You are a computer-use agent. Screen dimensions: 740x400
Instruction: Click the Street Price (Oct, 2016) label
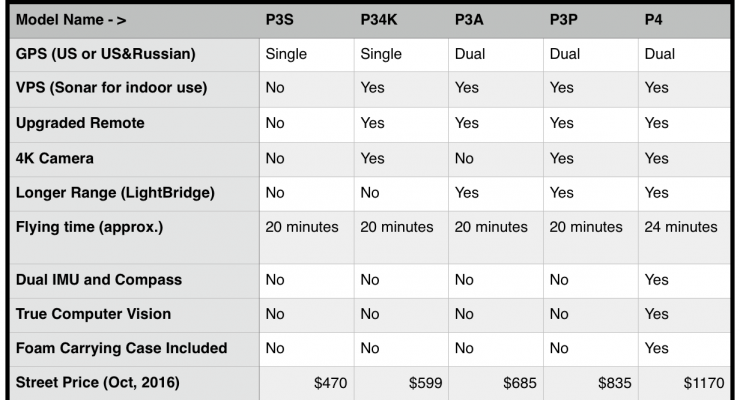point(98,383)
